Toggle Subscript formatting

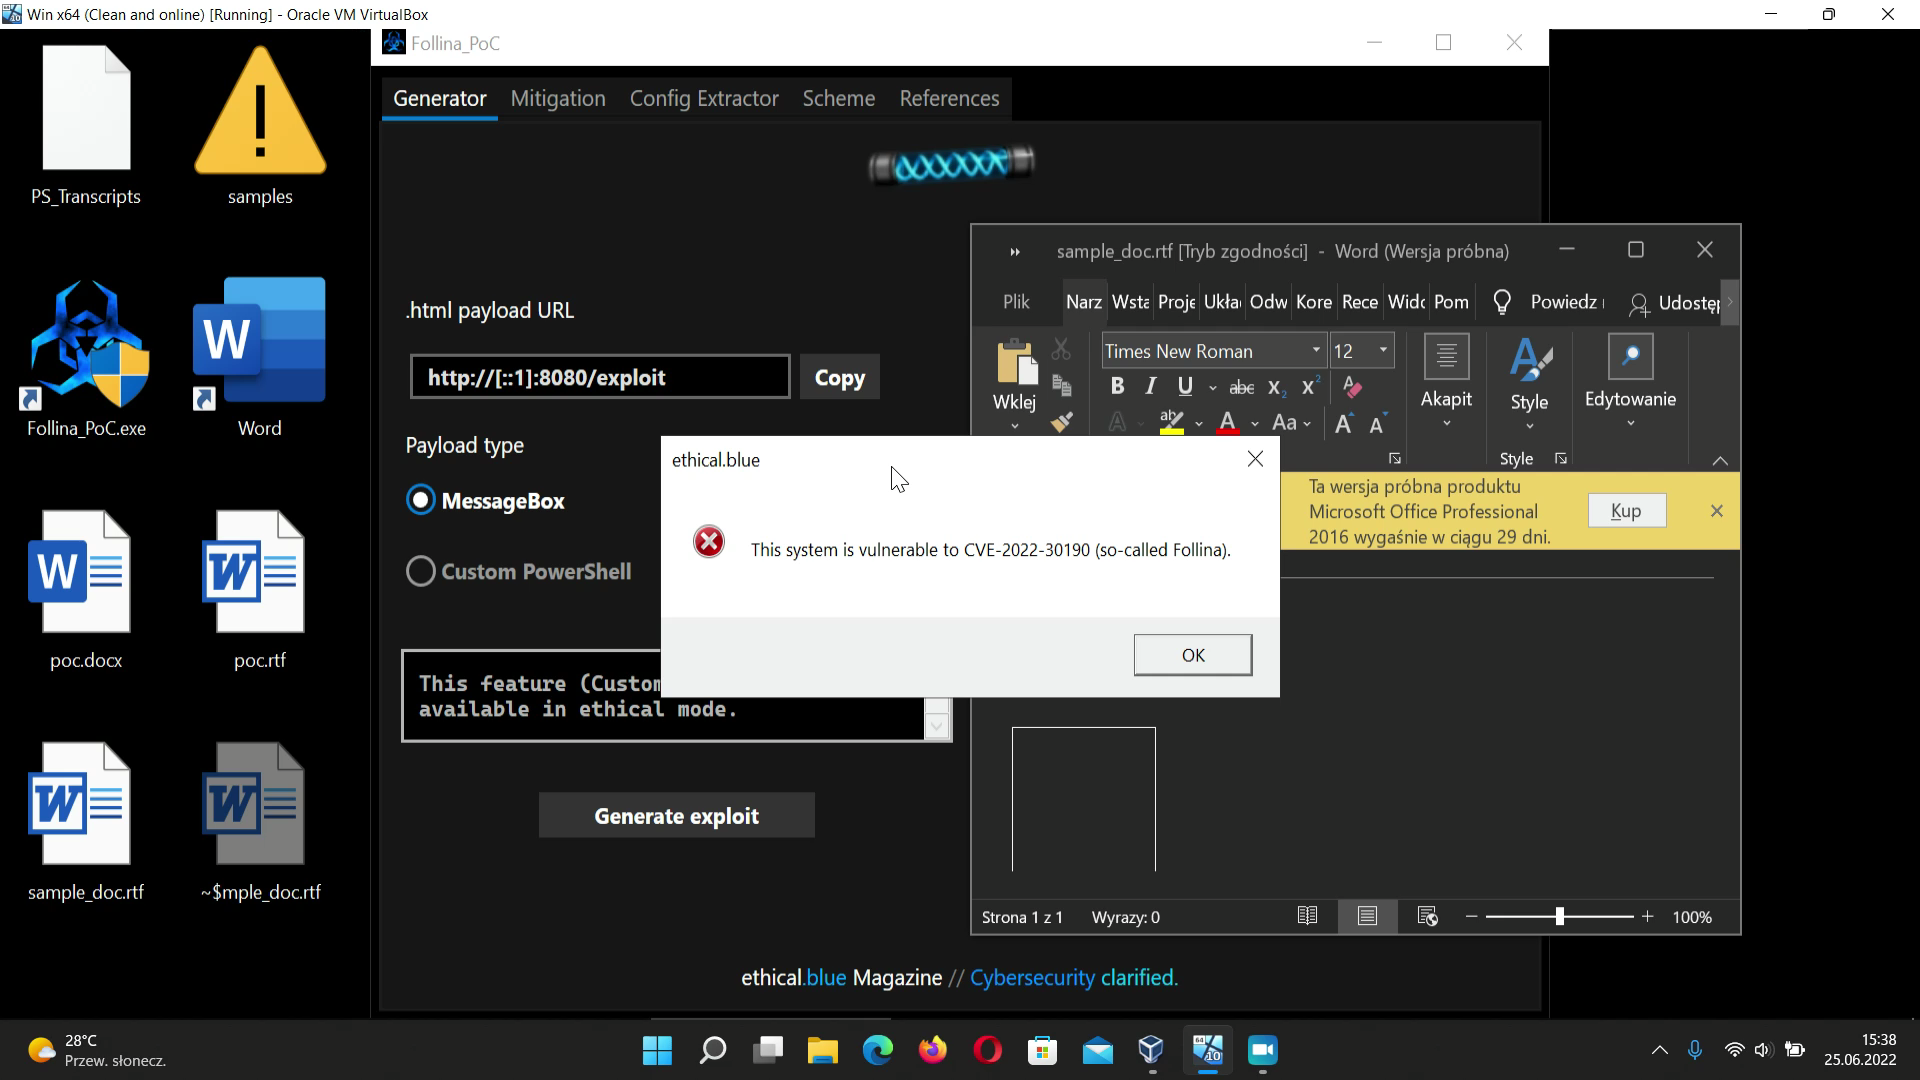click(x=1277, y=387)
